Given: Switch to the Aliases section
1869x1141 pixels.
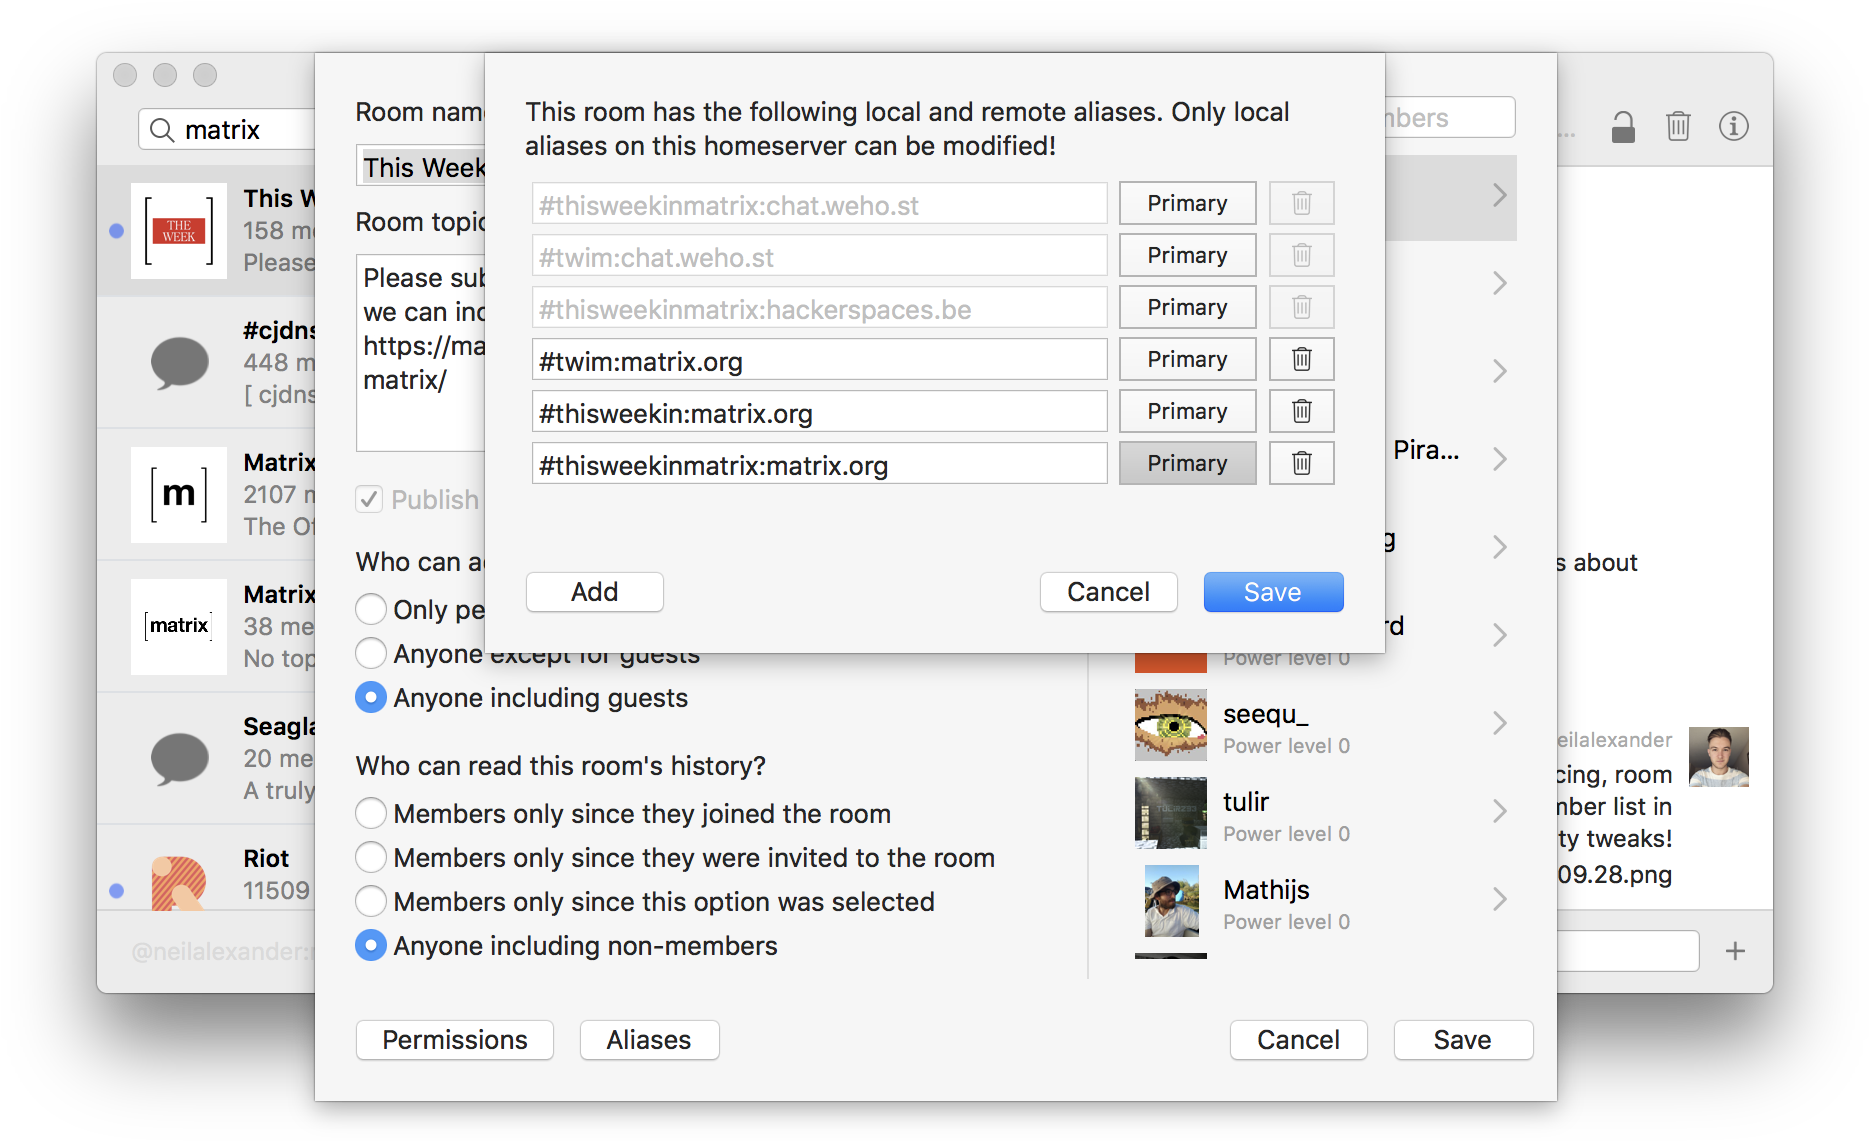Looking at the screenshot, I should tap(648, 1040).
